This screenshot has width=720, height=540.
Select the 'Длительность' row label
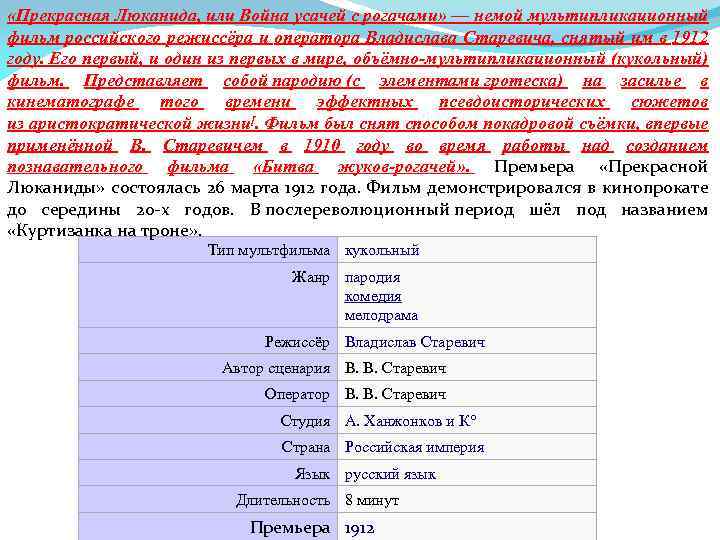coord(283,500)
